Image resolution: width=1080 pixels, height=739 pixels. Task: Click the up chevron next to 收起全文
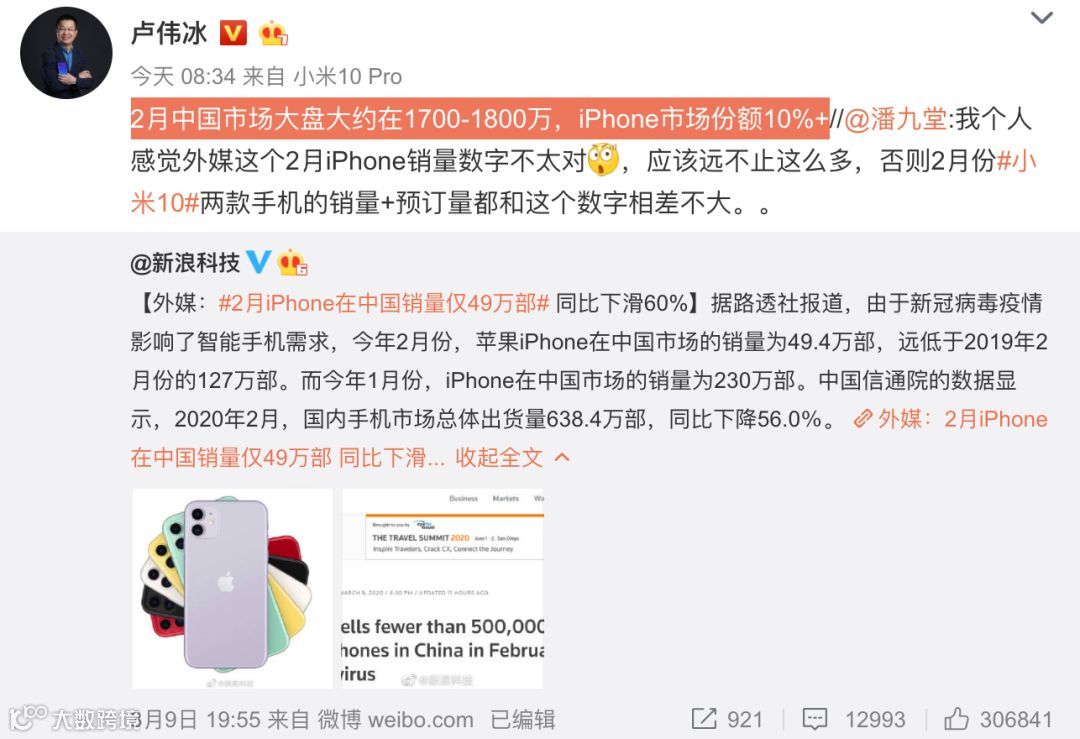pos(562,457)
